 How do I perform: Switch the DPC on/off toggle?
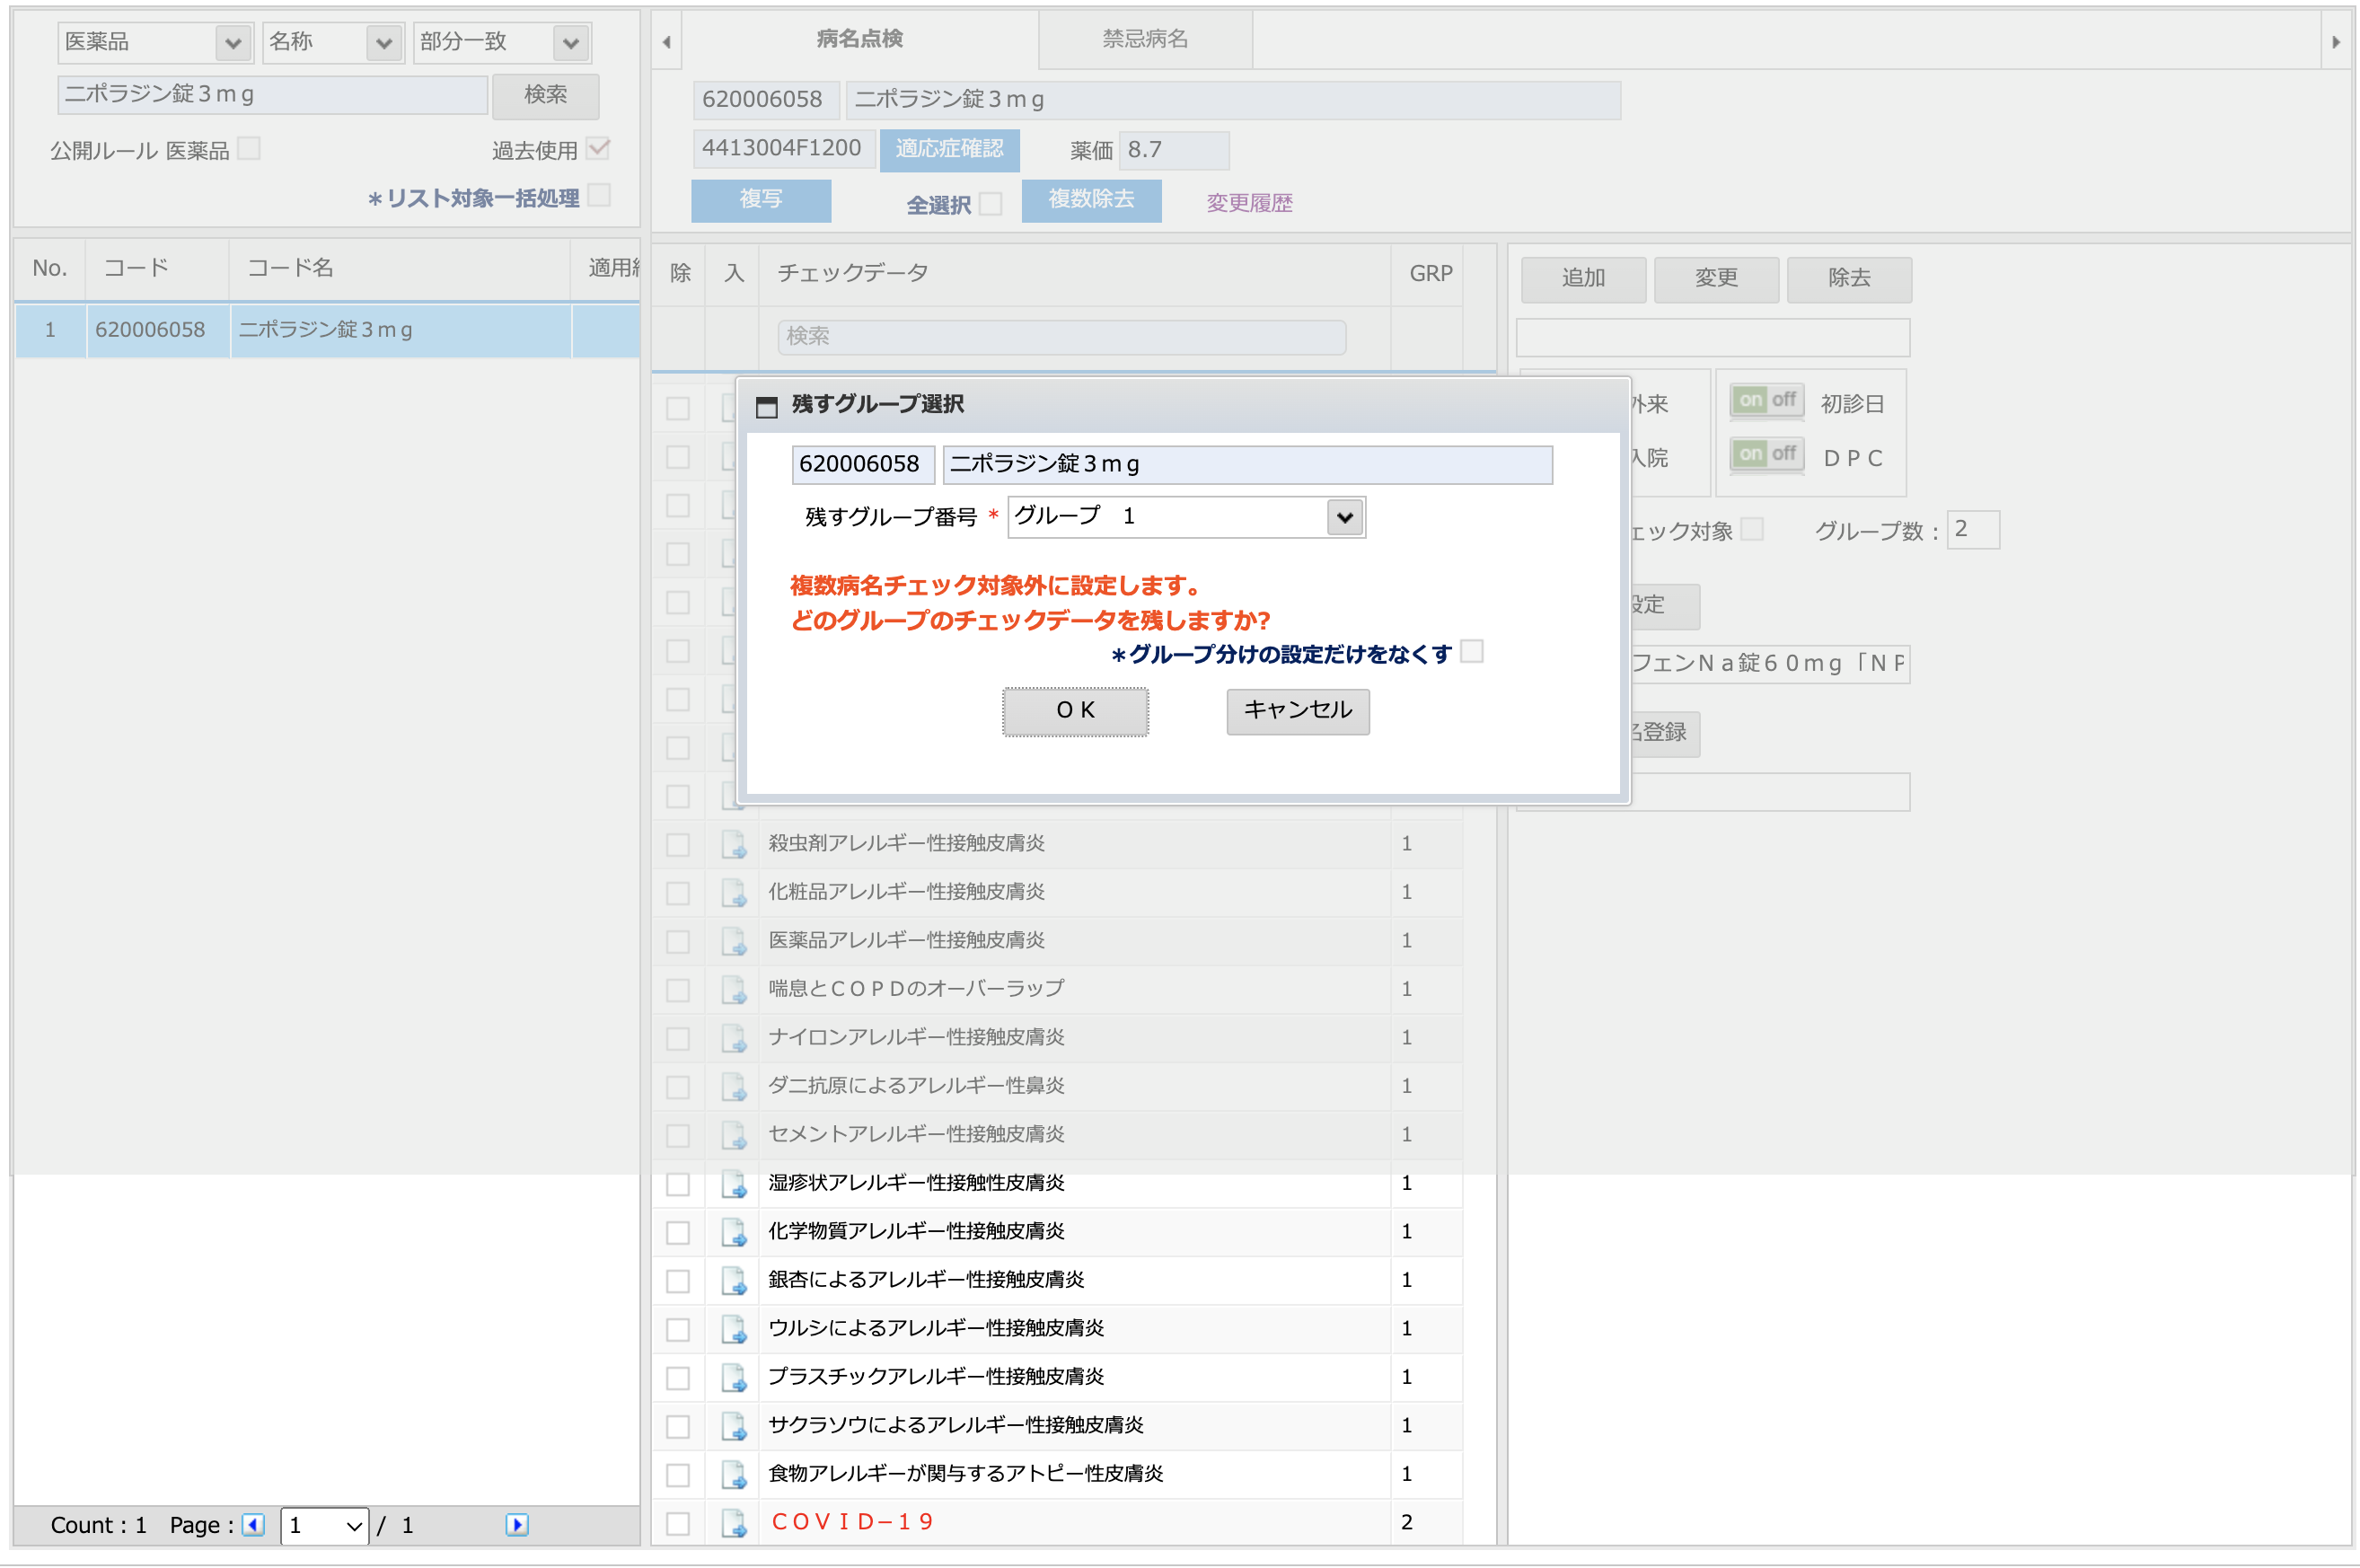click(1767, 455)
